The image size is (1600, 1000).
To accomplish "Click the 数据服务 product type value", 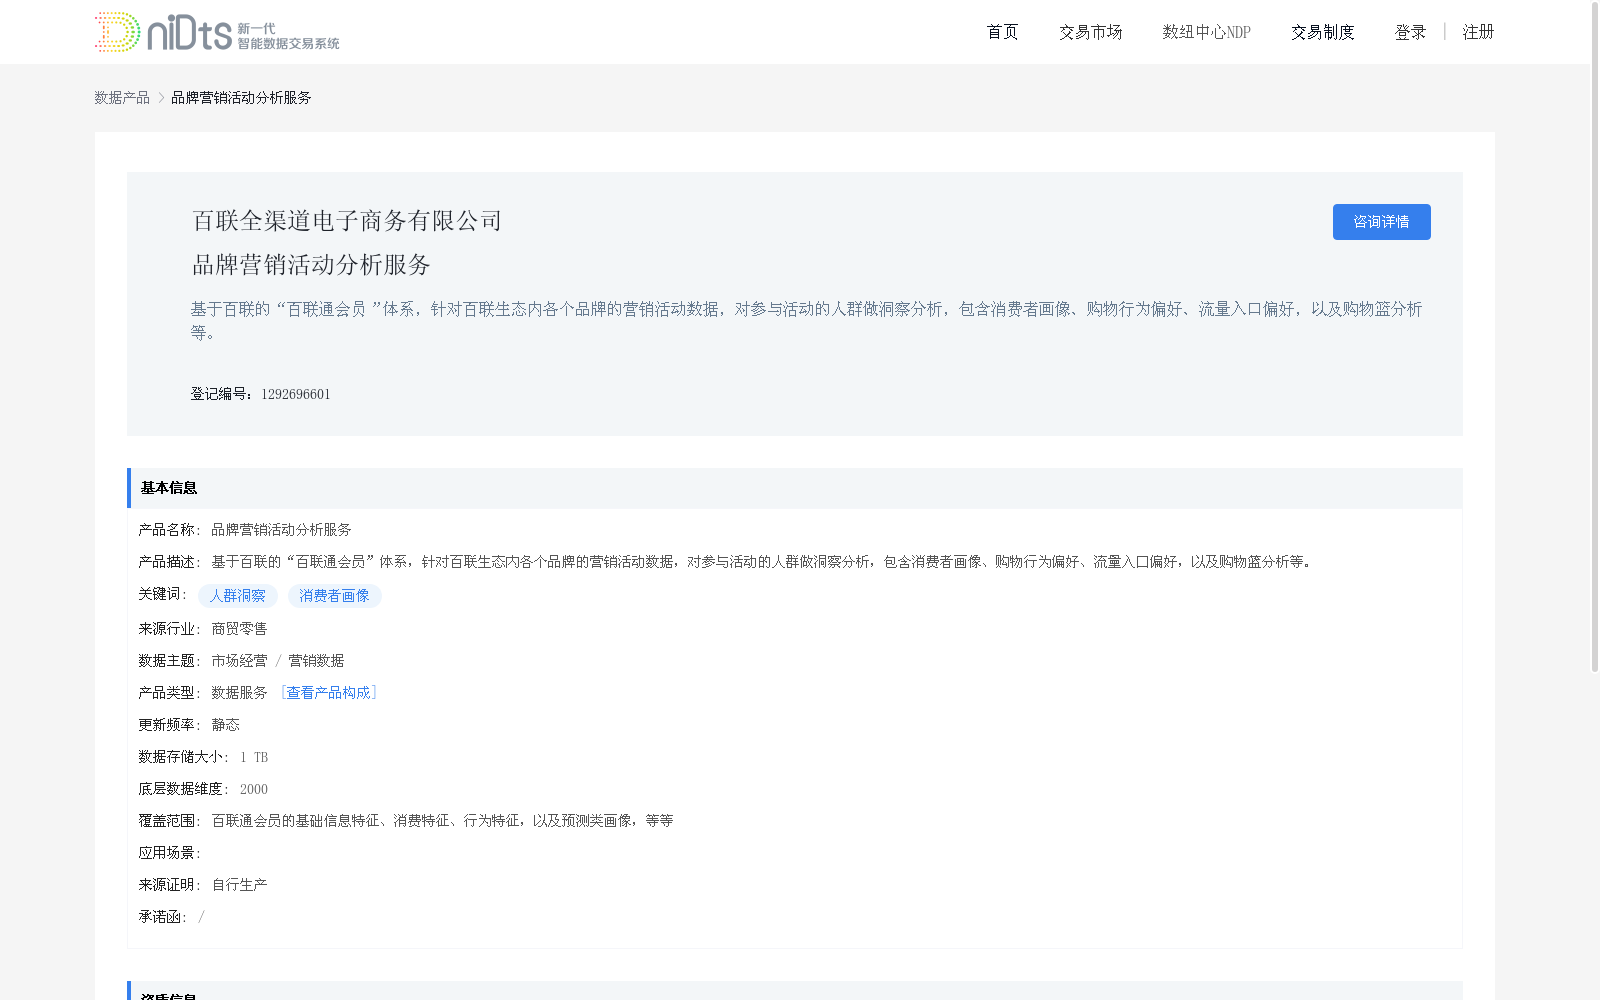I will [239, 693].
